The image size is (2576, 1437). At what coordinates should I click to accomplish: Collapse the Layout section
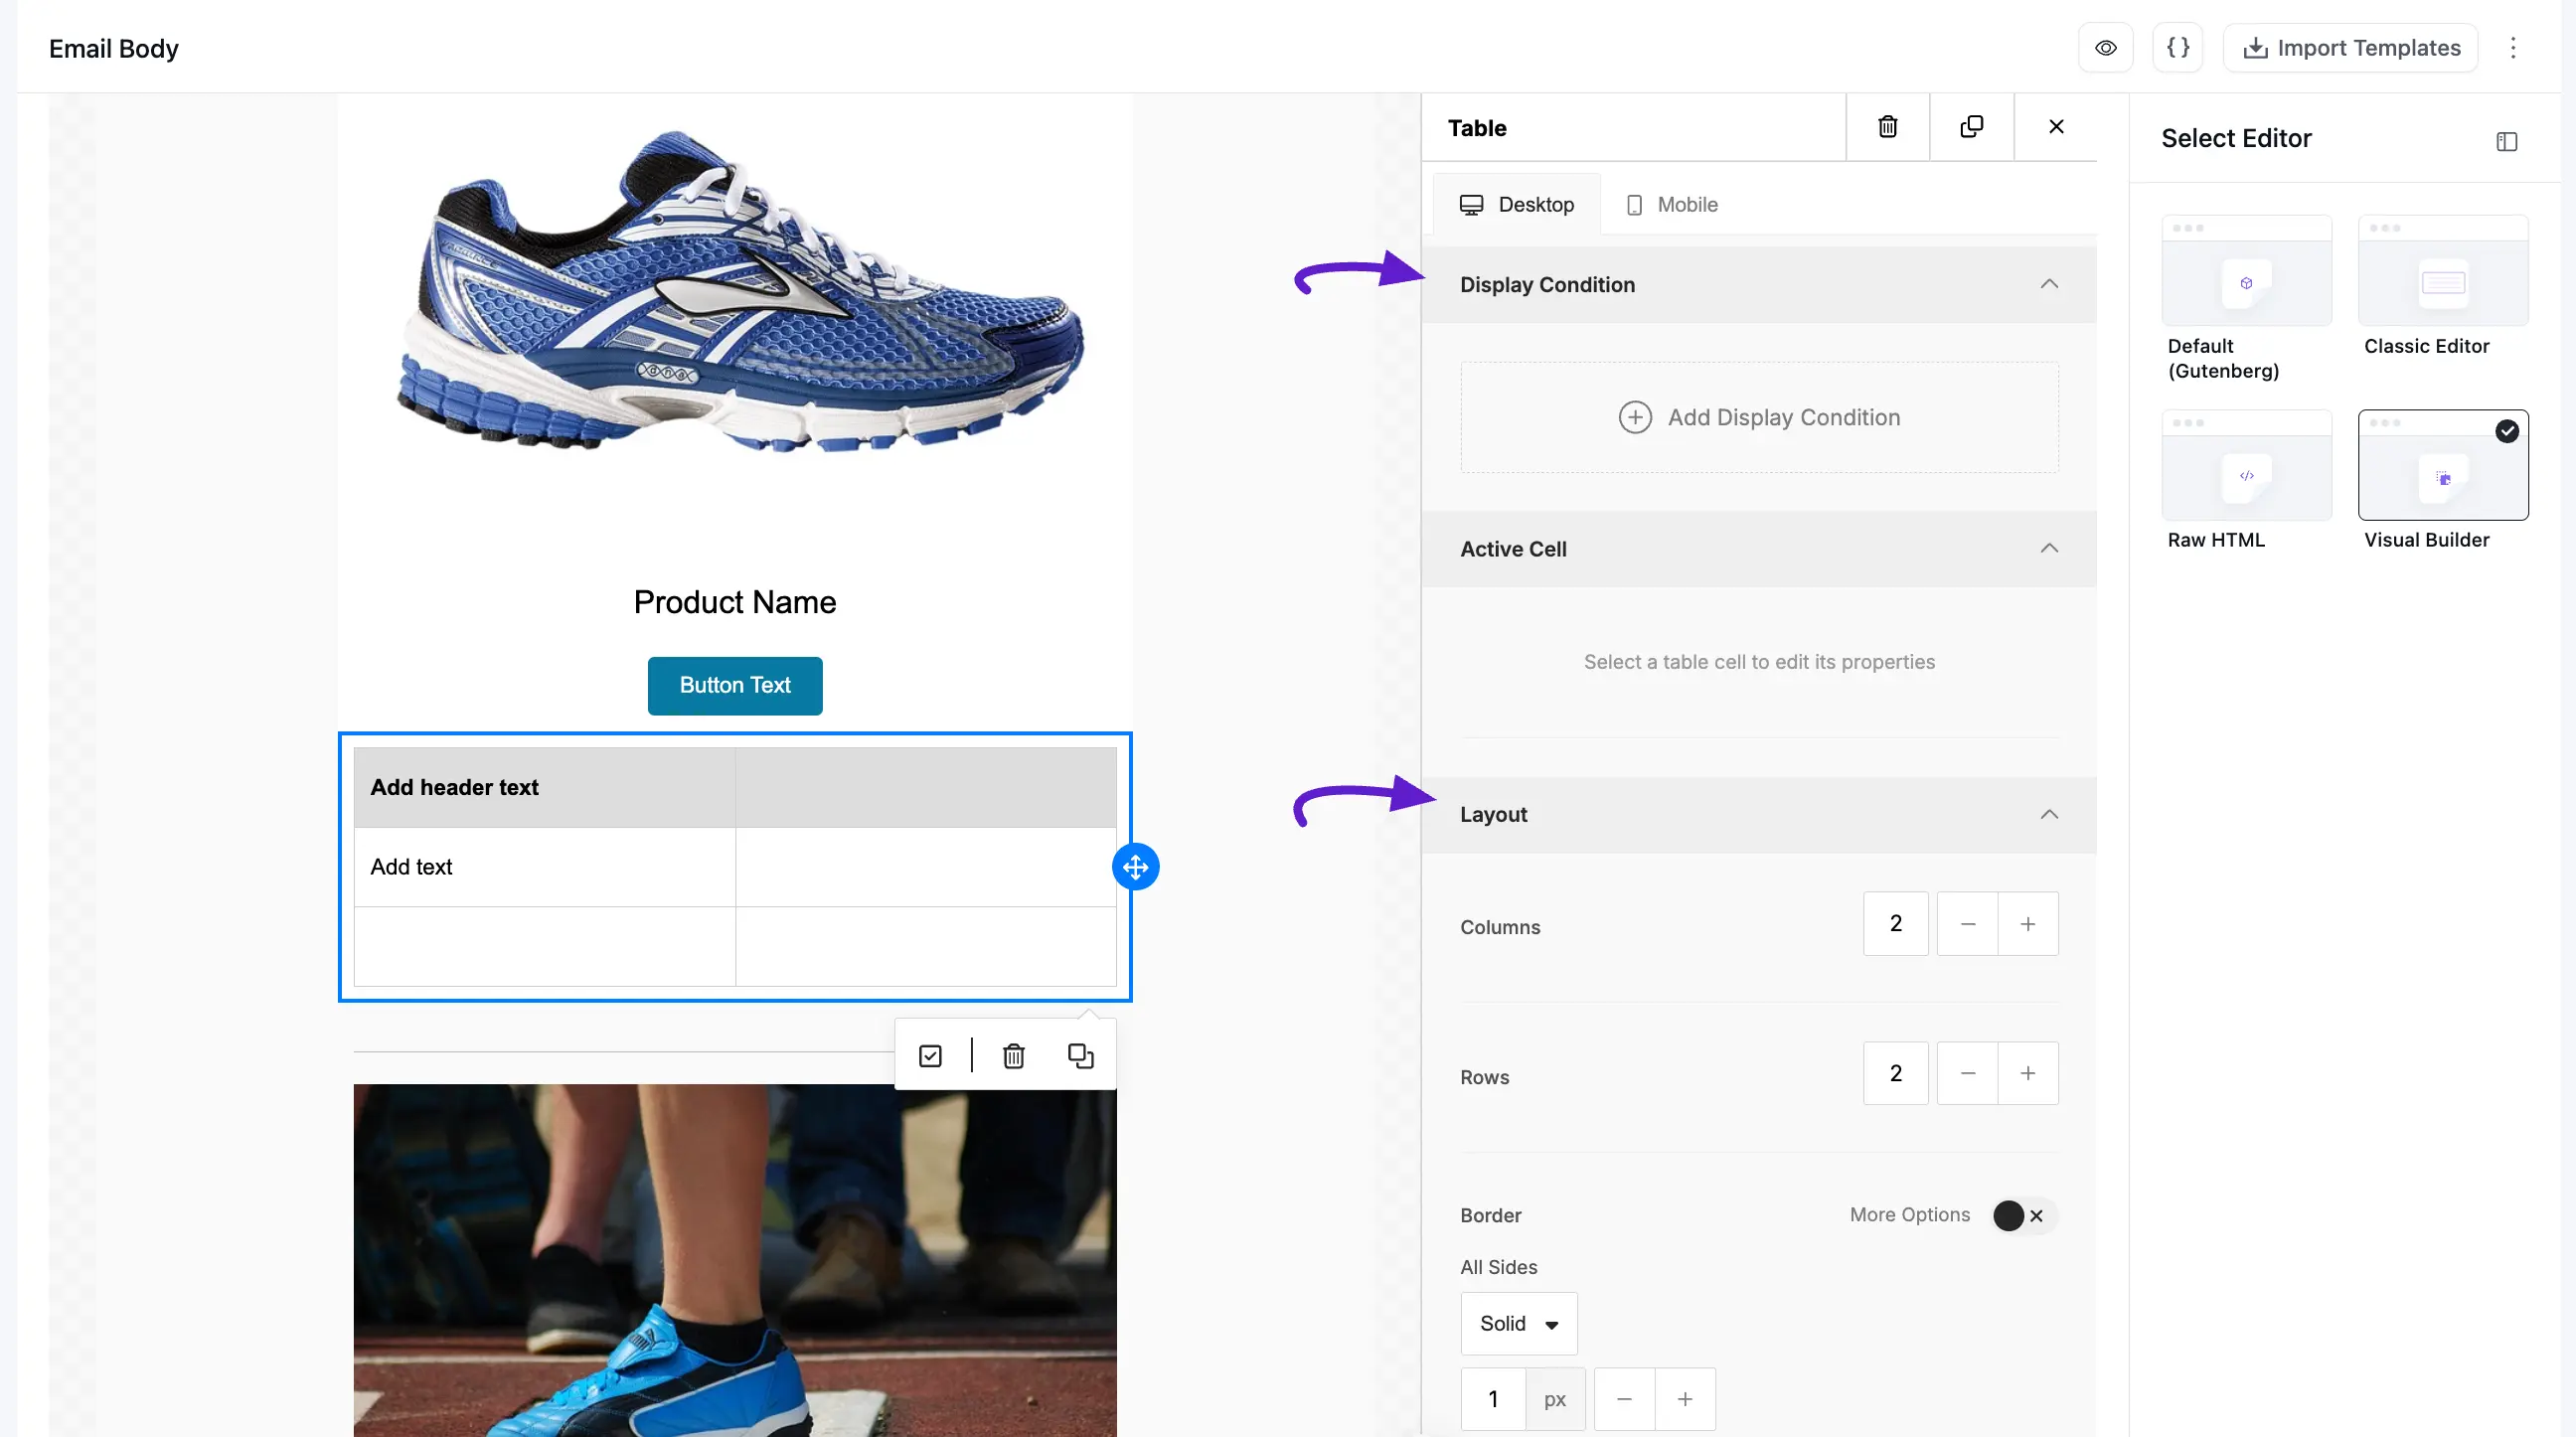pos(2049,815)
